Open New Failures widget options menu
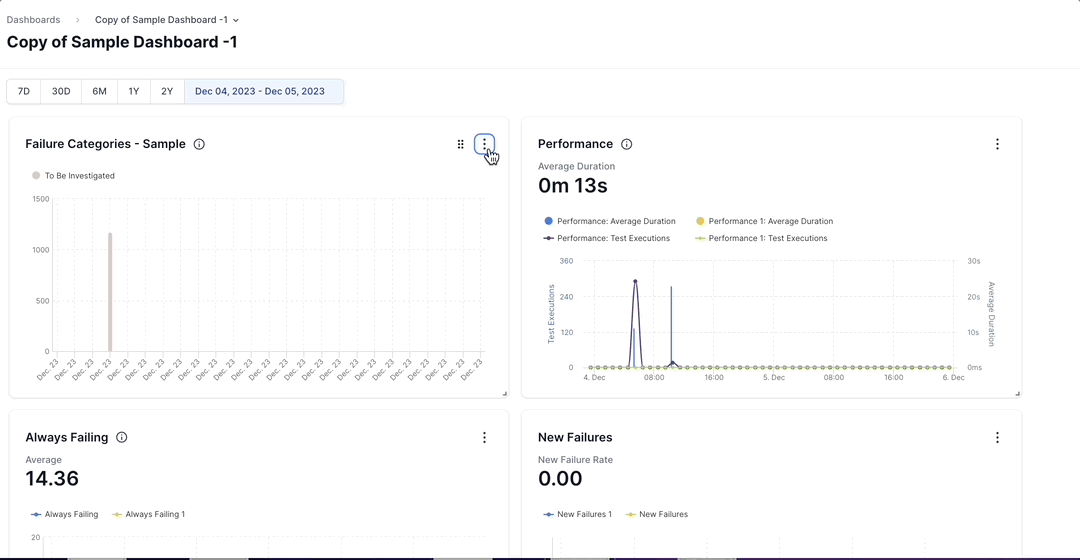 pyautogui.click(x=997, y=437)
